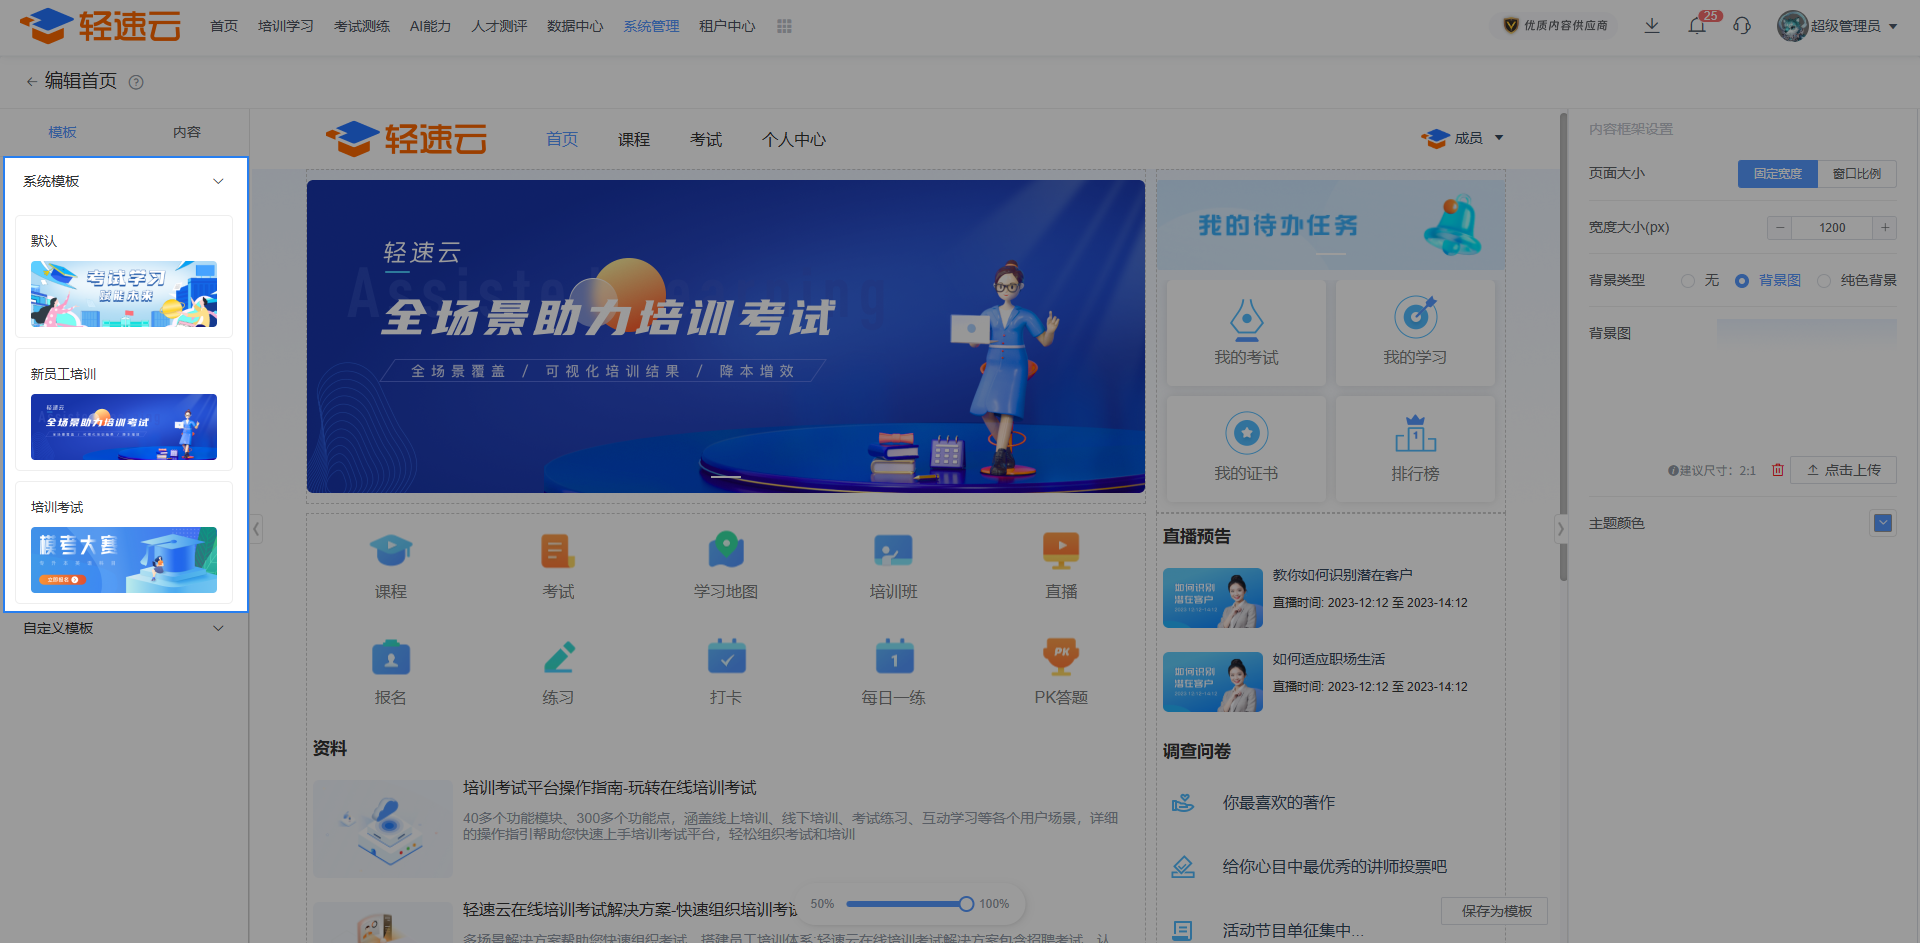This screenshot has width=1920, height=943.
Task: Click the 点击上传 button
Action: (x=1843, y=470)
